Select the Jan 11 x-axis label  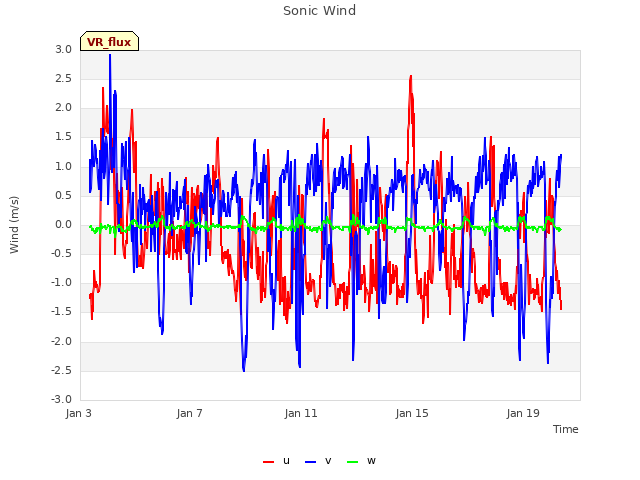(x=301, y=413)
